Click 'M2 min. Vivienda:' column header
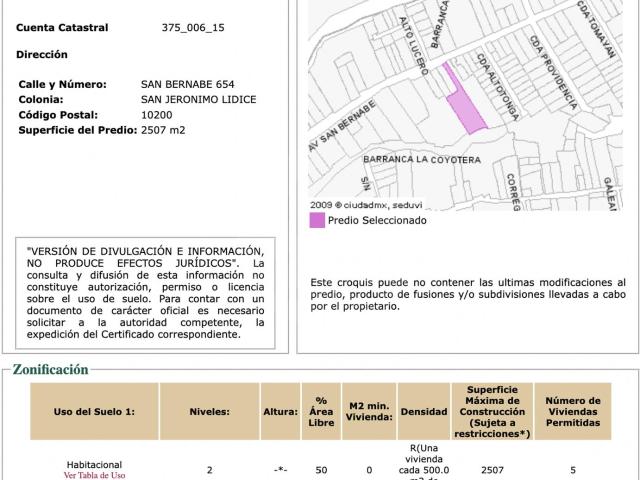 click(x=369, y=411)
